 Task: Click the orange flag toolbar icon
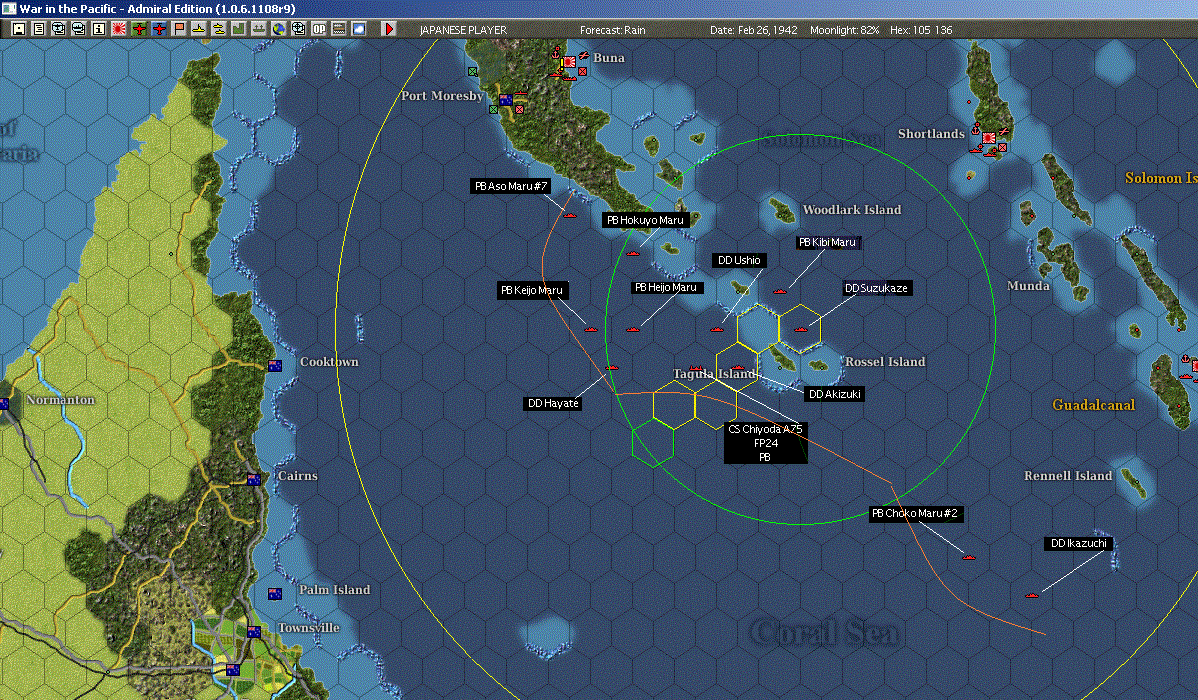(179, 29)
